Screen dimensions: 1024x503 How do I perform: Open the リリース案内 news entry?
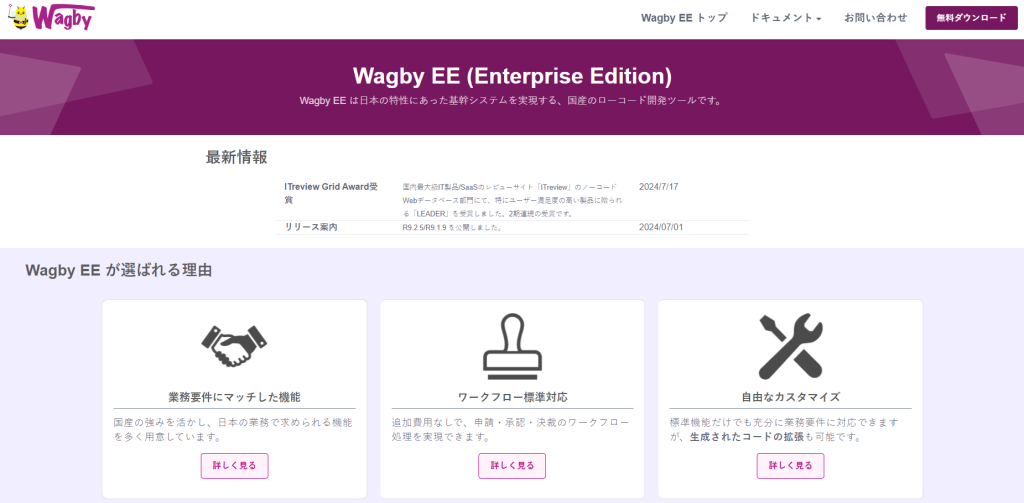coord(311,228)
